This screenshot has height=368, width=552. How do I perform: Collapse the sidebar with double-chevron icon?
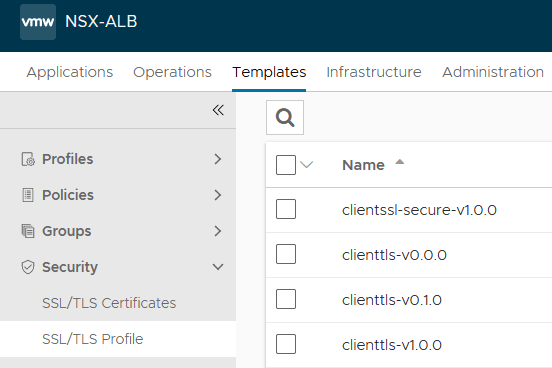(218, 110)
